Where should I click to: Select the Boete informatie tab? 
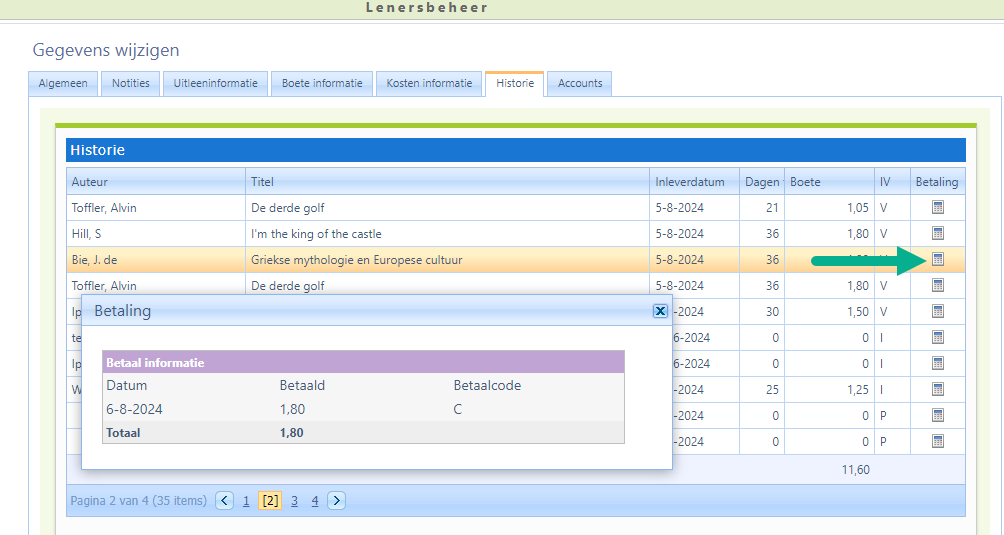(x=322, y=84)
